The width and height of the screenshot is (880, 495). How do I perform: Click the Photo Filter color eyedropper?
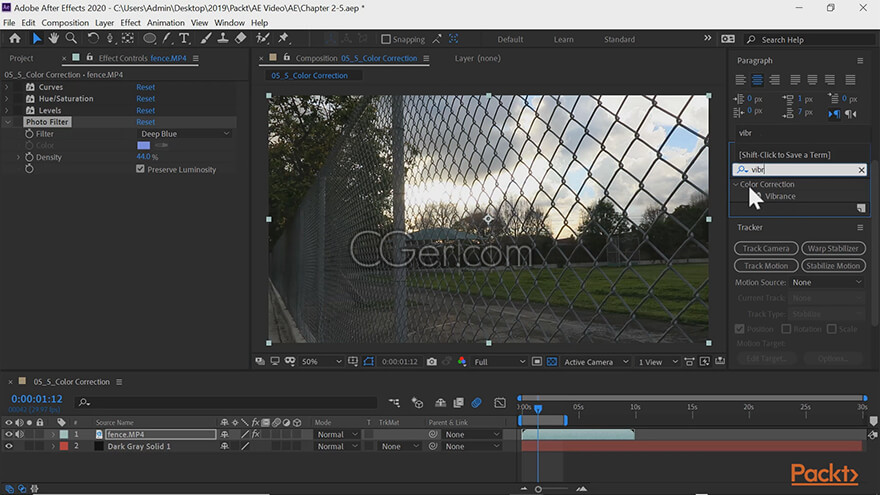[162, 145]
